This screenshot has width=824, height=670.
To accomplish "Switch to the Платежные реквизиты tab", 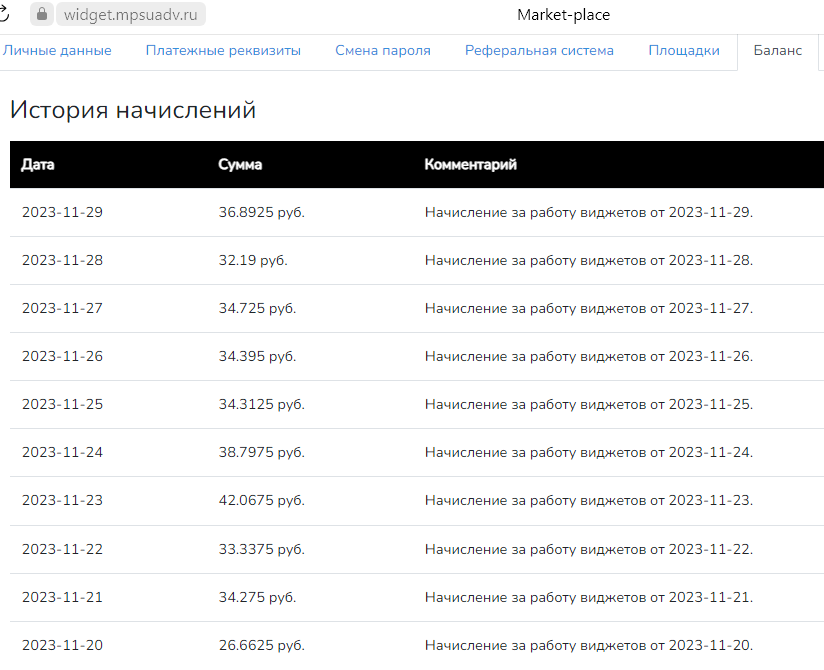I will (223, 51).
